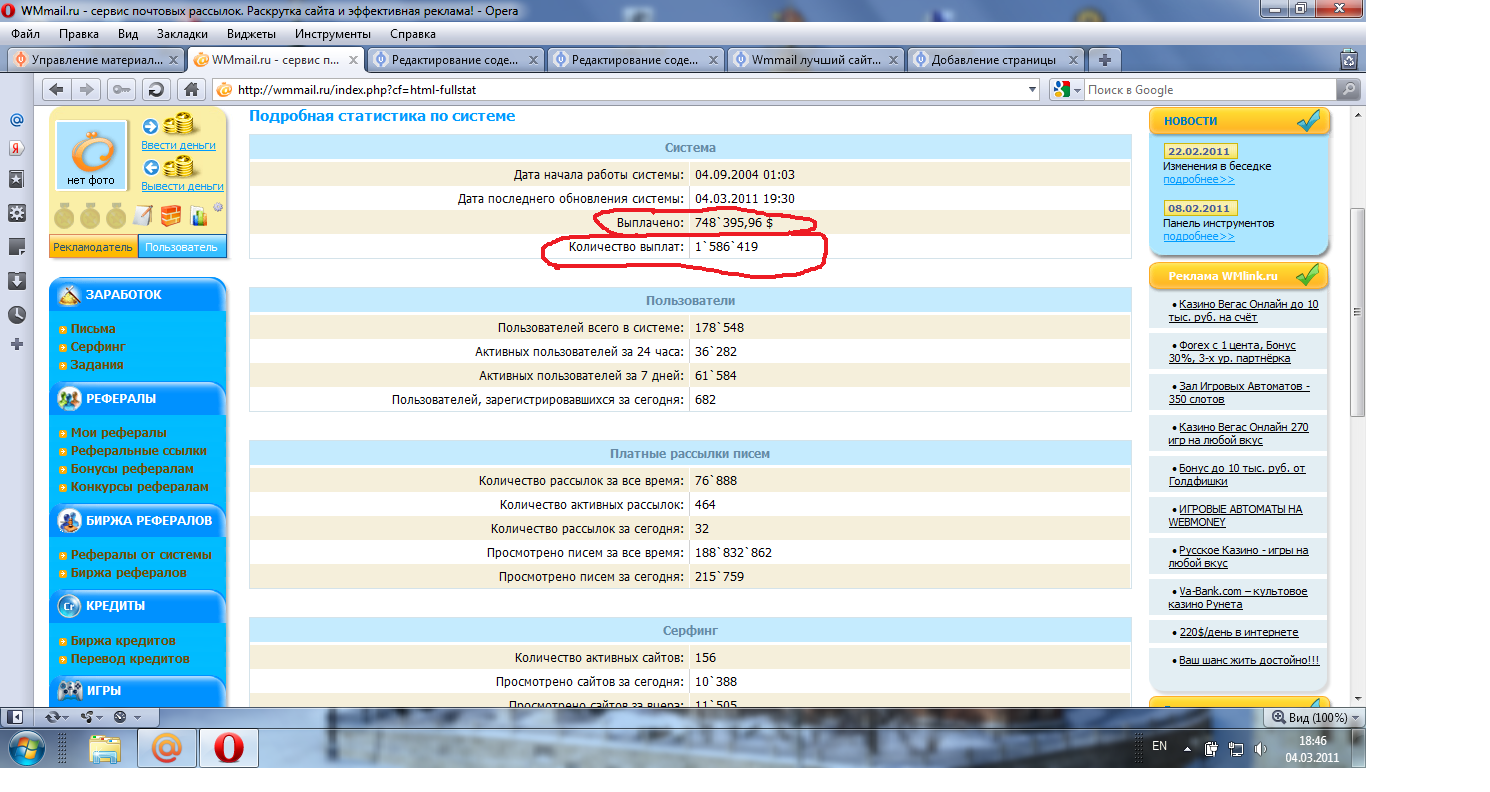The width and height of the screenshot is (1490, 792).
Task: Select the Рекламодатель tab
Action: 93,247
